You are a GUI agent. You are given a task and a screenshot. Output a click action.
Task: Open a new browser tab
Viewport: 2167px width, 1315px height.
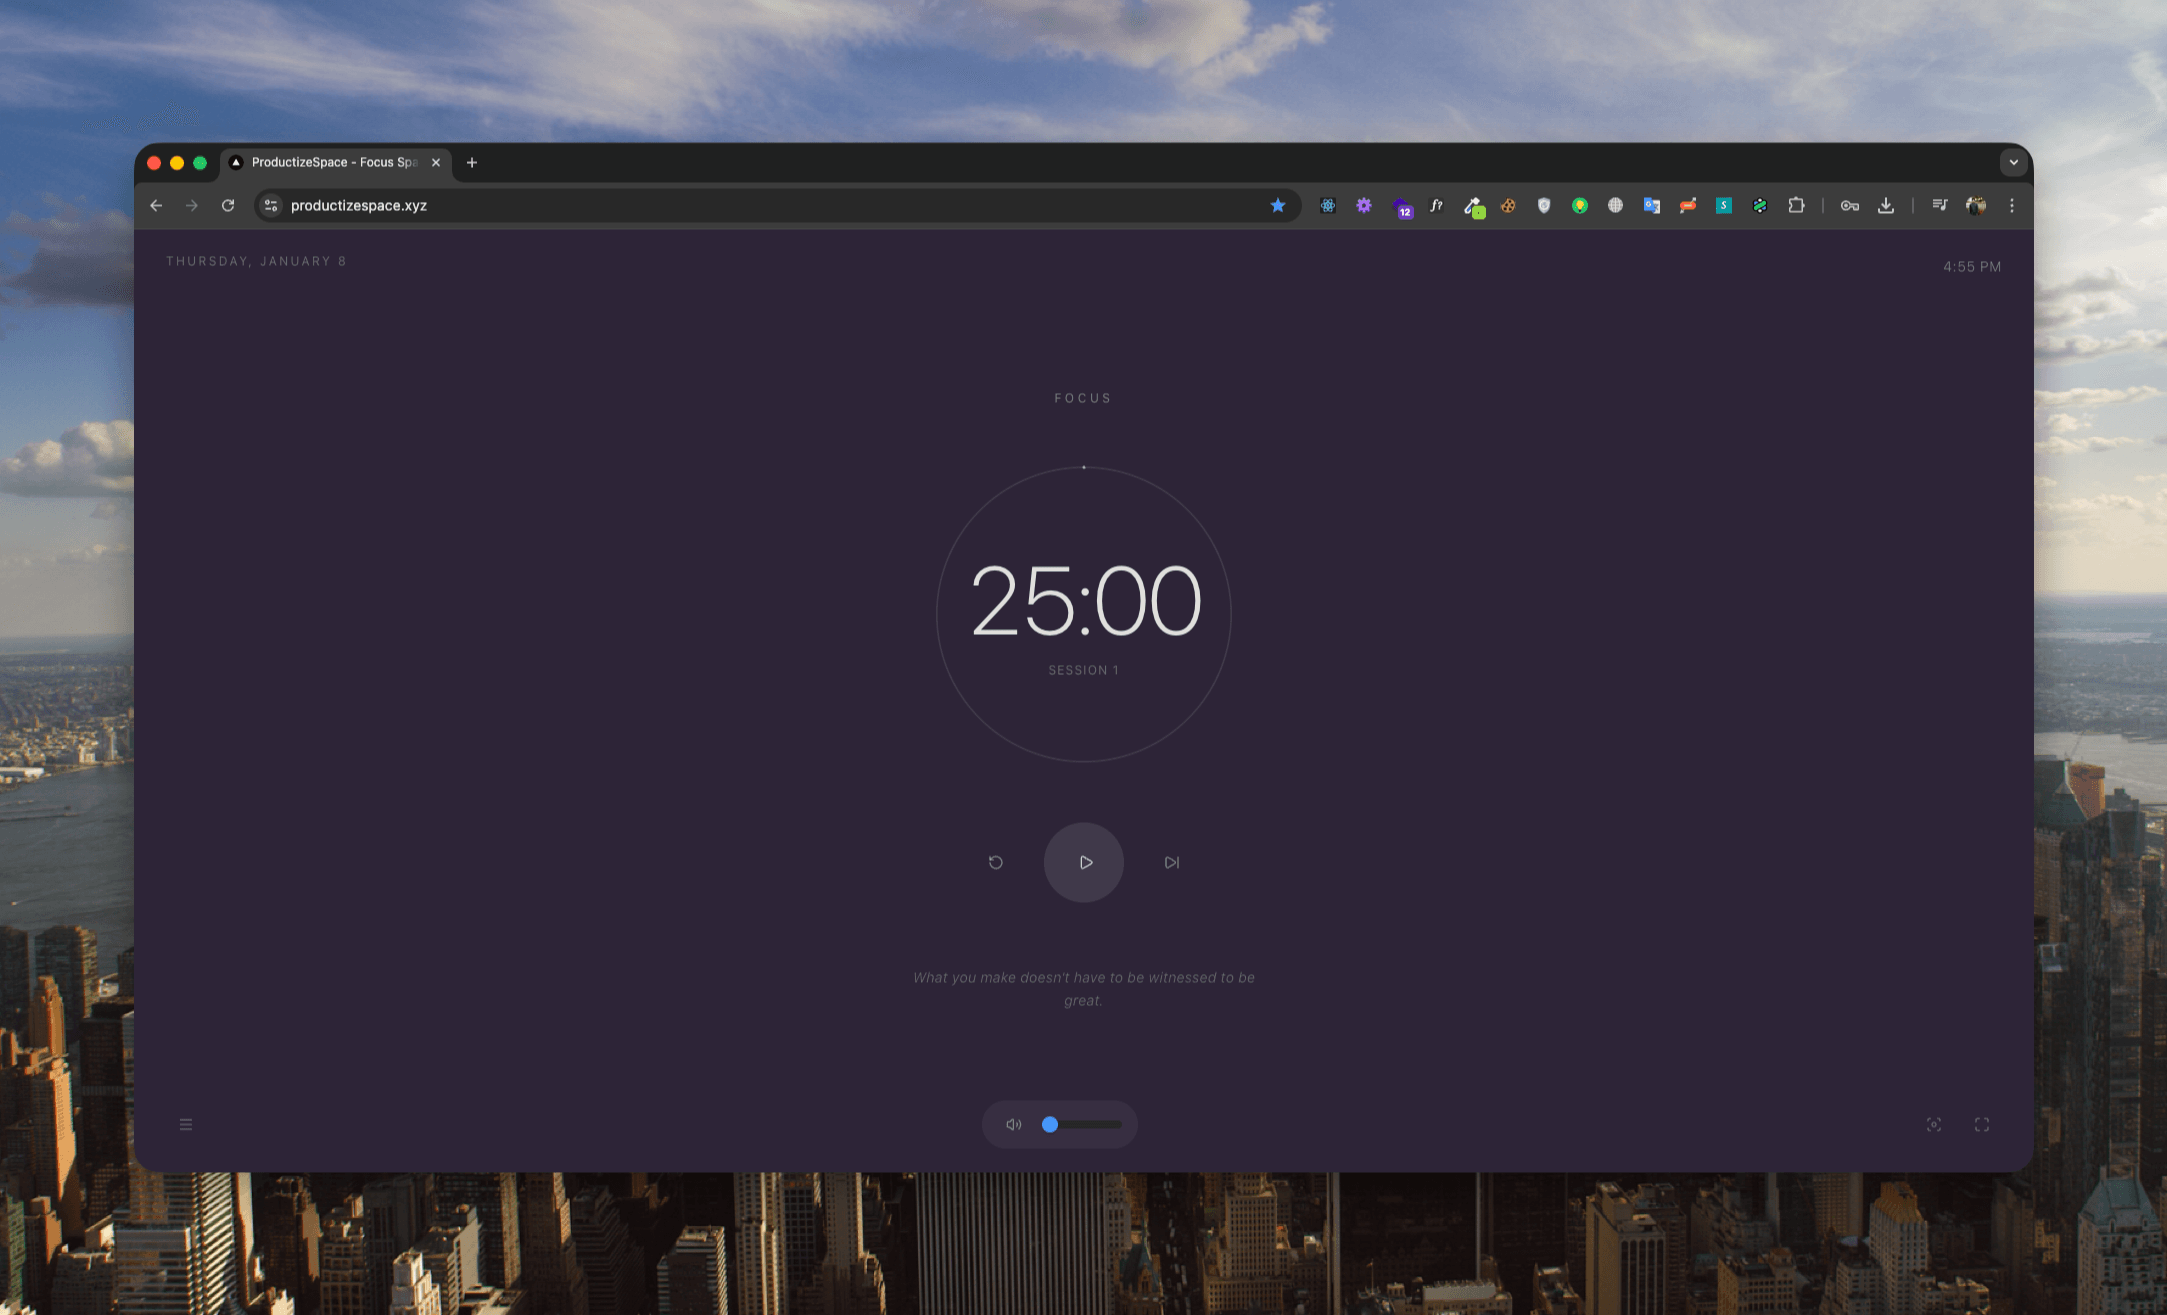point(471,162)
